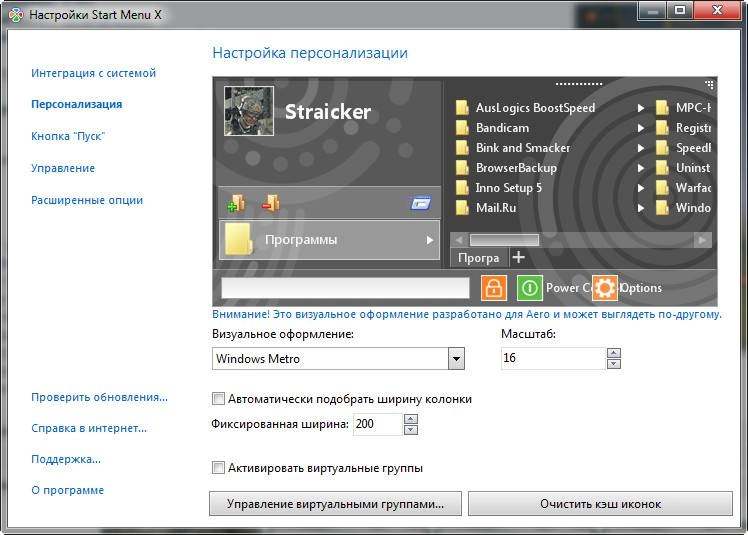The height and width of the screenshot is (535, 748).
Task: Expand the Bandicam submenu arrow
Action: tap(641, 128)
